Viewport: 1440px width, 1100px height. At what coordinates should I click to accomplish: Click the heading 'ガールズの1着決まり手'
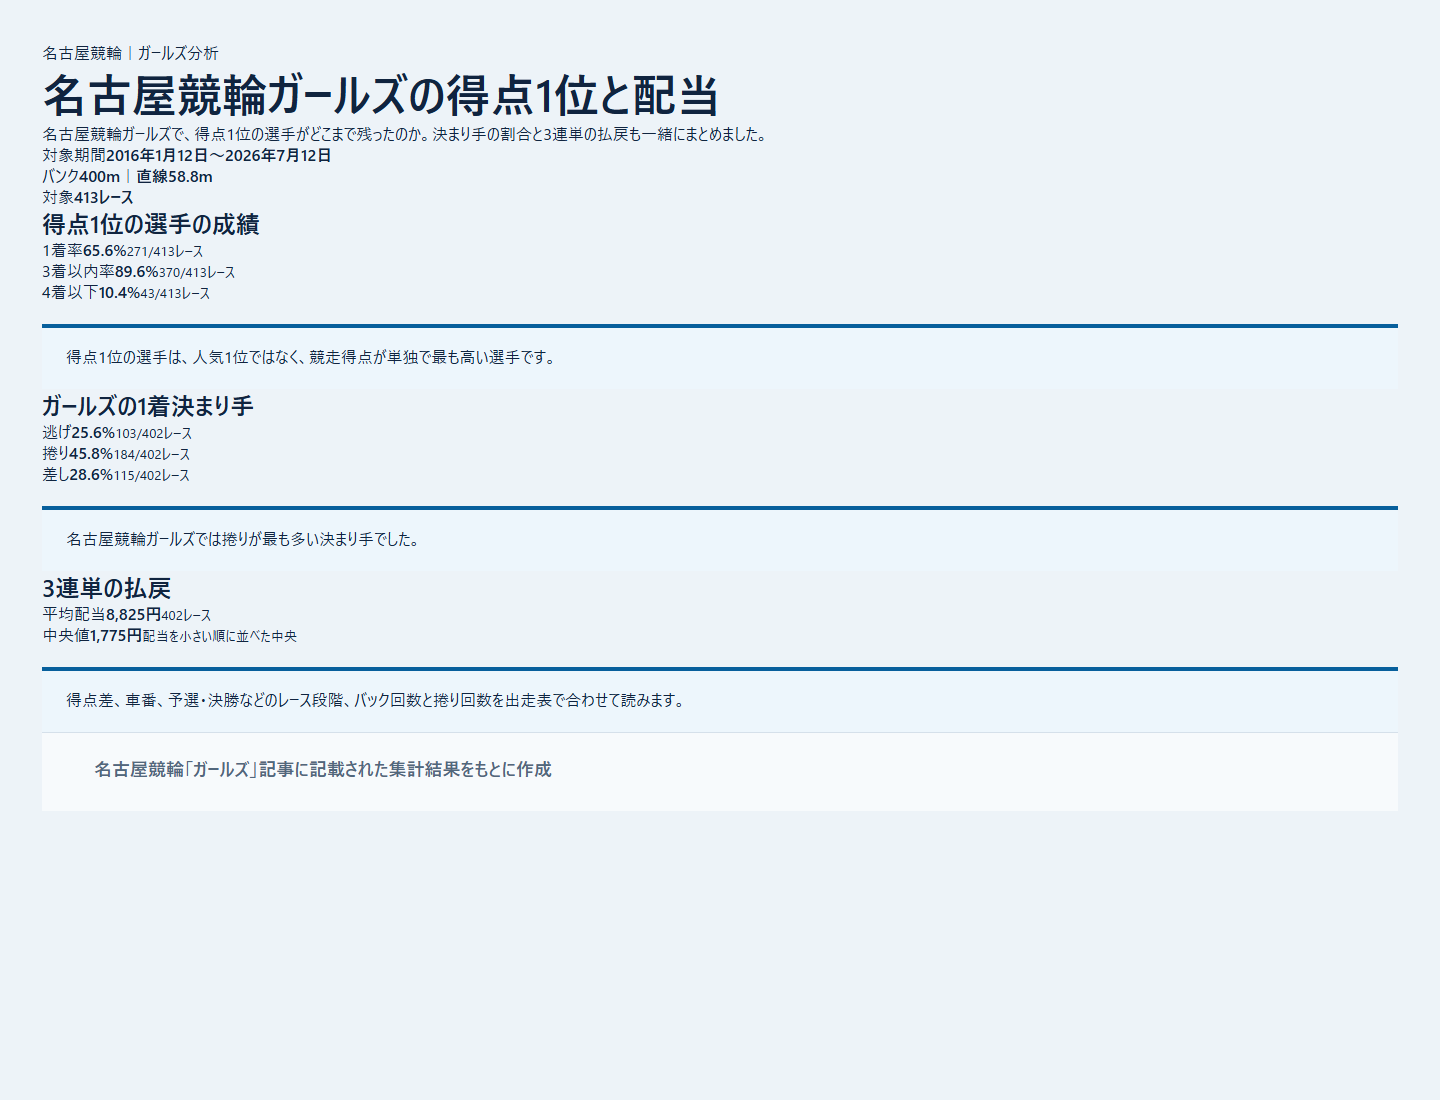coord(148,406)
